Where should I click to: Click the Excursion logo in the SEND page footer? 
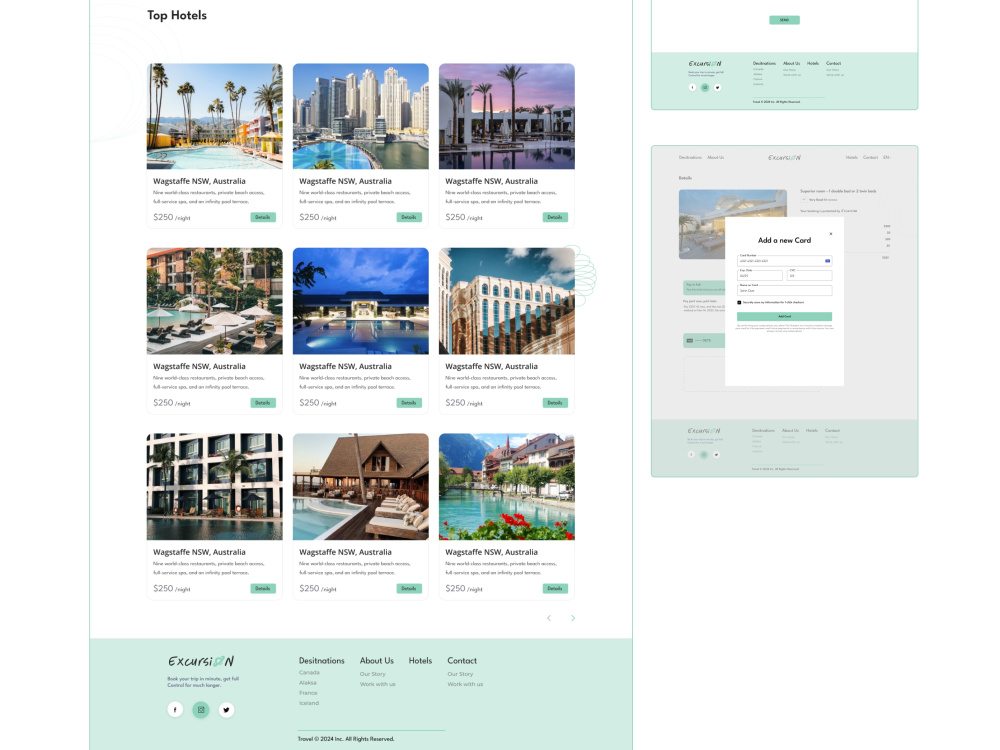pyautogui.click(x=705, y=64)
